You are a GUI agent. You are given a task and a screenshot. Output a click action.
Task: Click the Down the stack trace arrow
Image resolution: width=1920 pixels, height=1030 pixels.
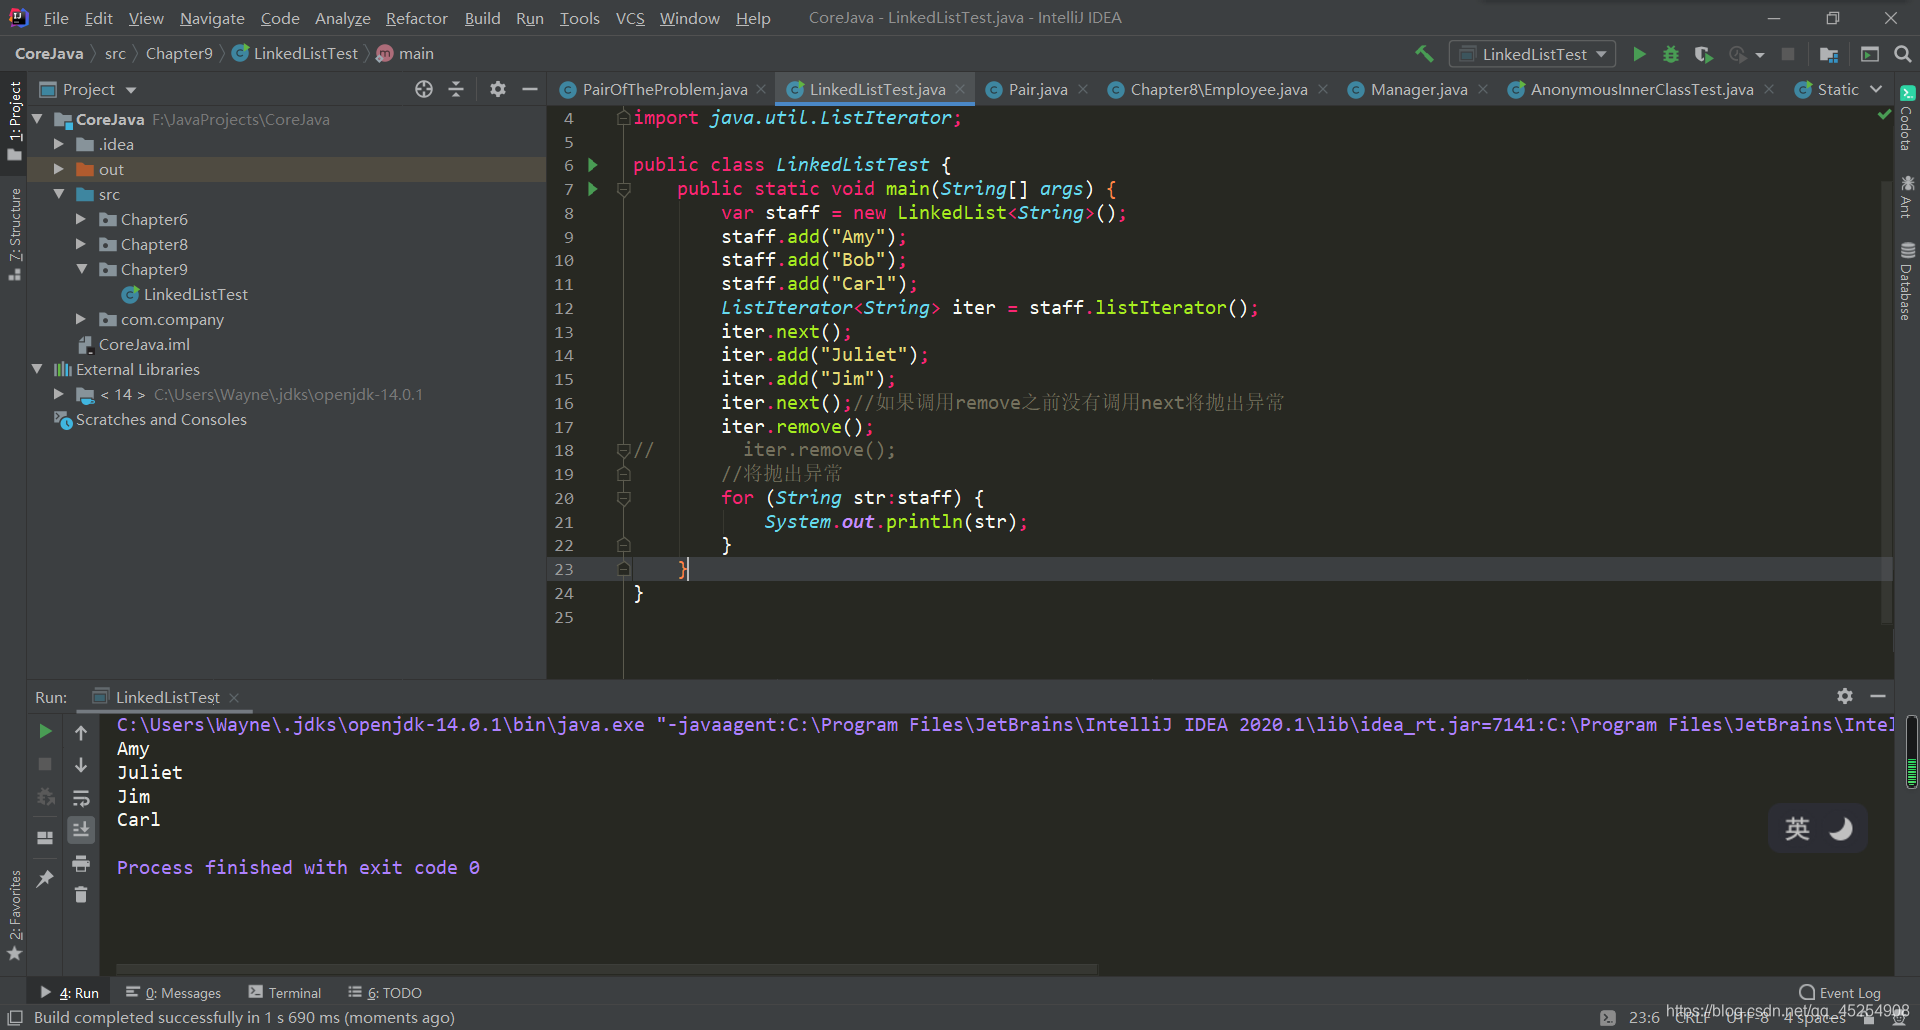(81, 765)
